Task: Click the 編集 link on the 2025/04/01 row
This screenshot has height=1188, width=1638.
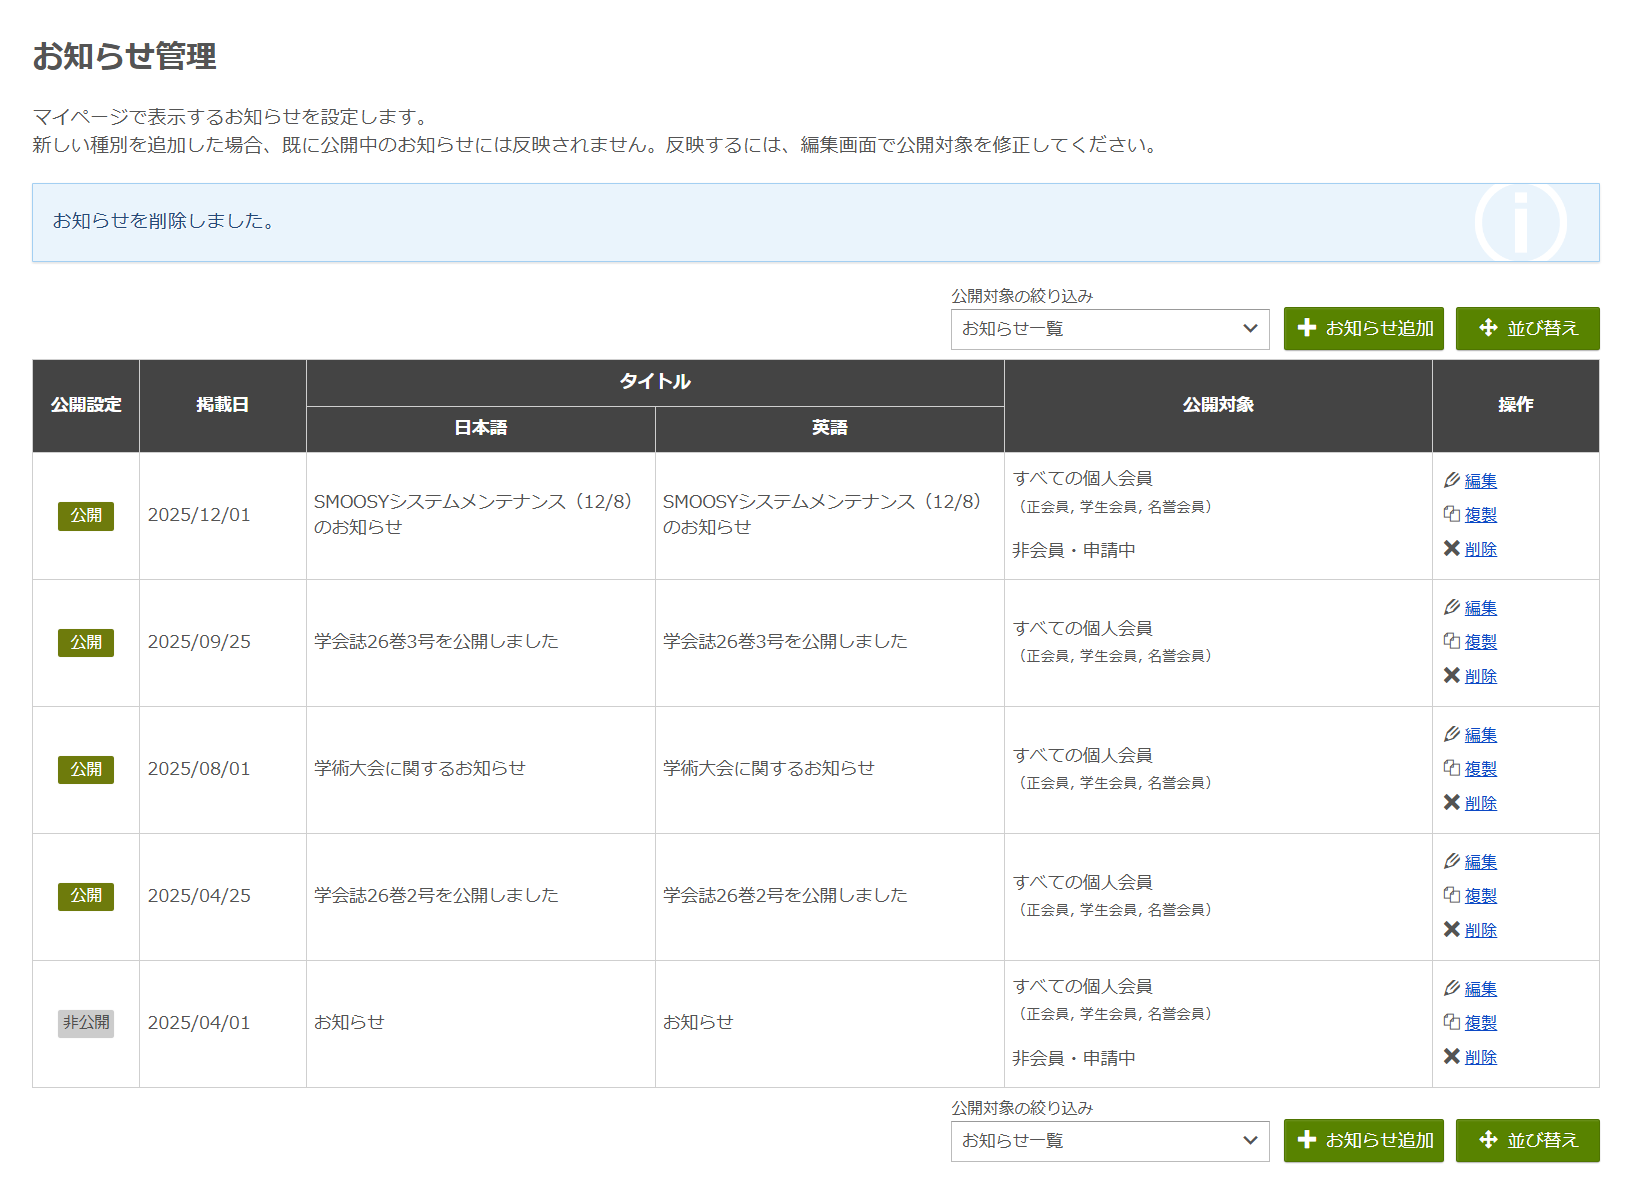Action: [x=1480, y=988]
